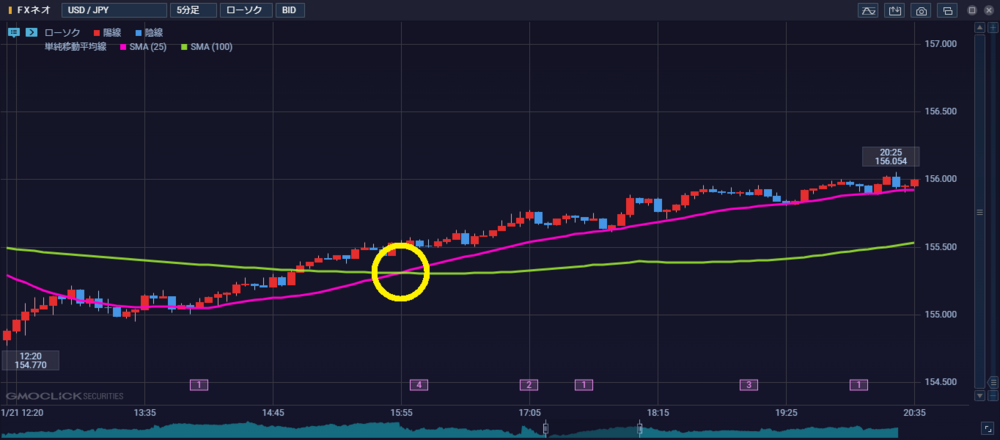The image size is (1000, 440).
Task: Open the technical indicator settings icon
Action: pyautogui.click(x=867, y=10)
